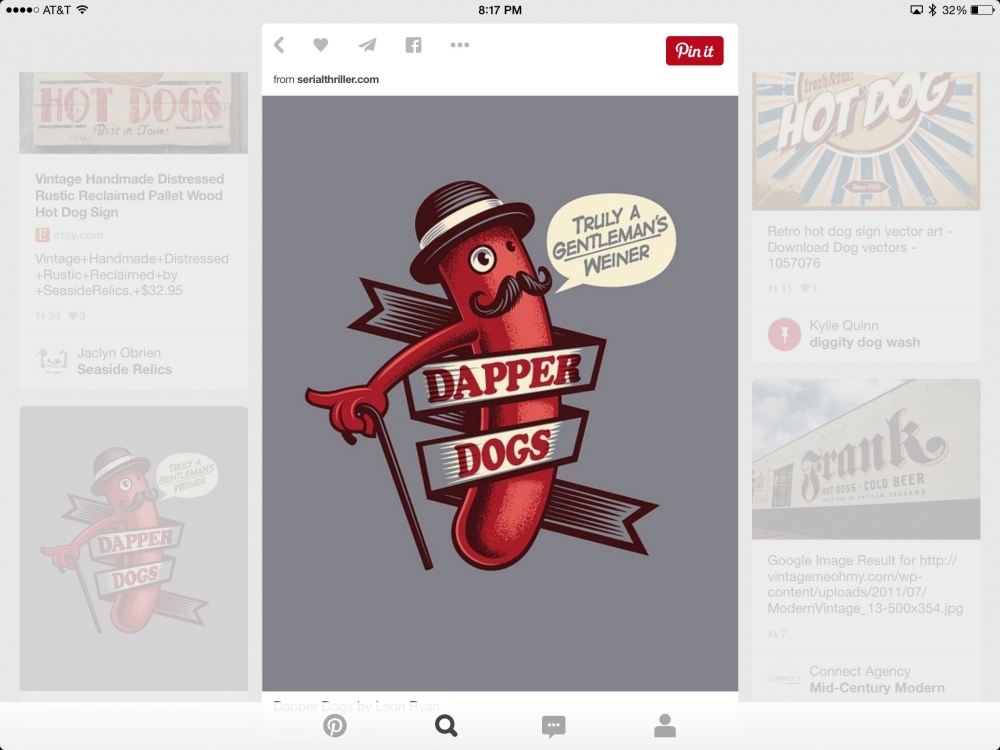Open the Retro hot dog sign pin image
The height and width of the screenshot is (750, 1000).
coord(866,140)
